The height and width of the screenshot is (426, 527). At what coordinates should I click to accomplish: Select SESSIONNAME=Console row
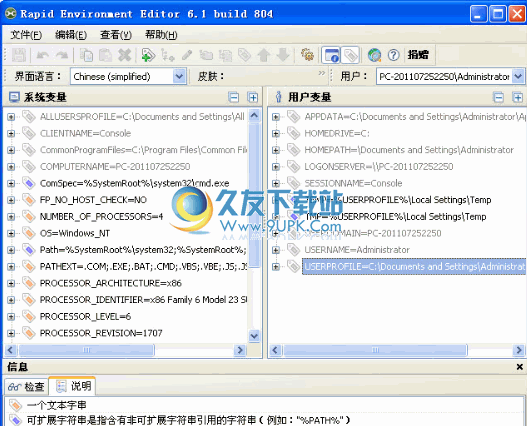pos(353,184)
